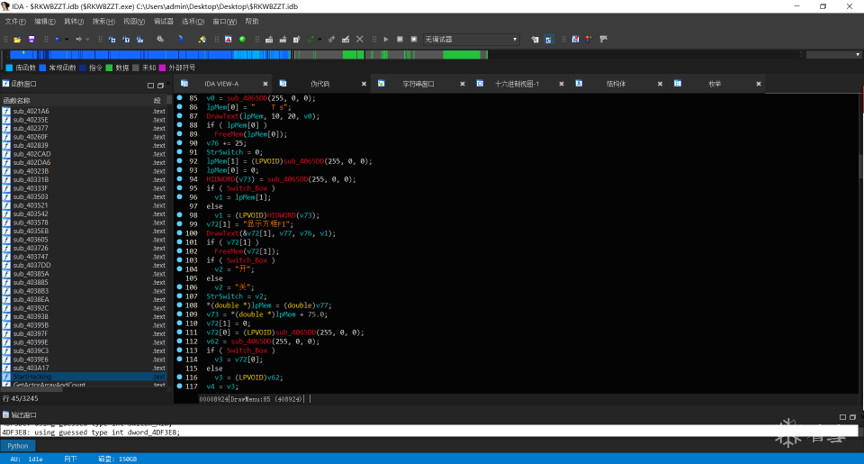Screen dimensions: 864x464
Task: Close the 伪代码 pseudocode tab
Action: [363, 84]
